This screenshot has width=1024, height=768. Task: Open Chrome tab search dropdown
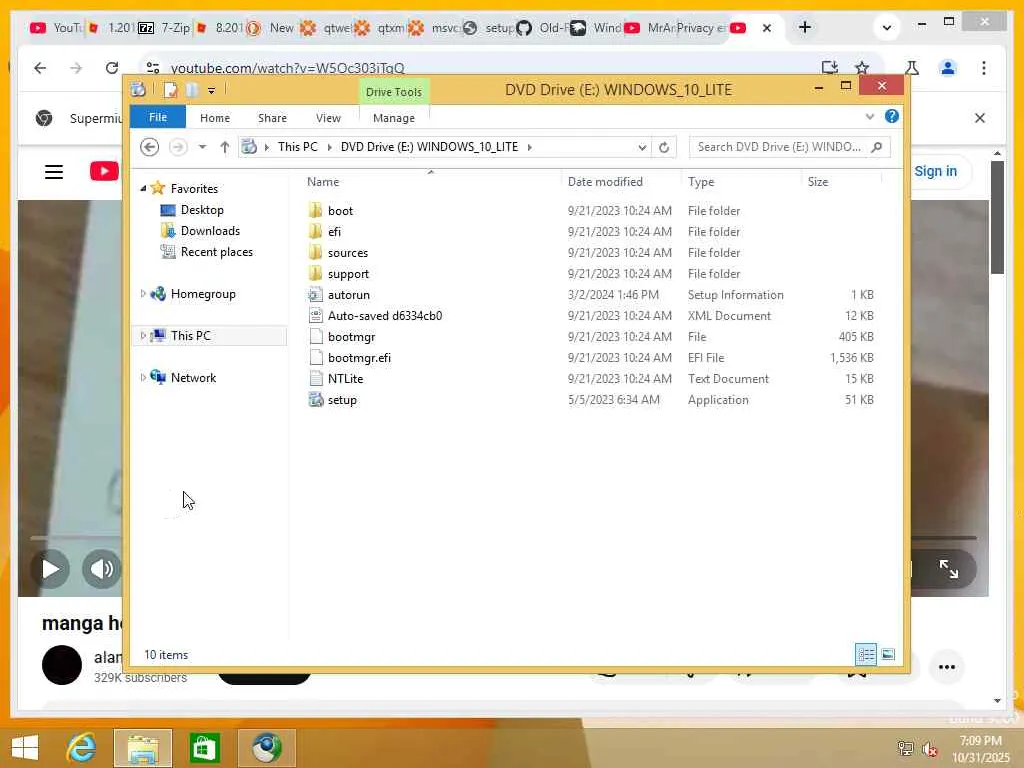[x=886, y=27]
